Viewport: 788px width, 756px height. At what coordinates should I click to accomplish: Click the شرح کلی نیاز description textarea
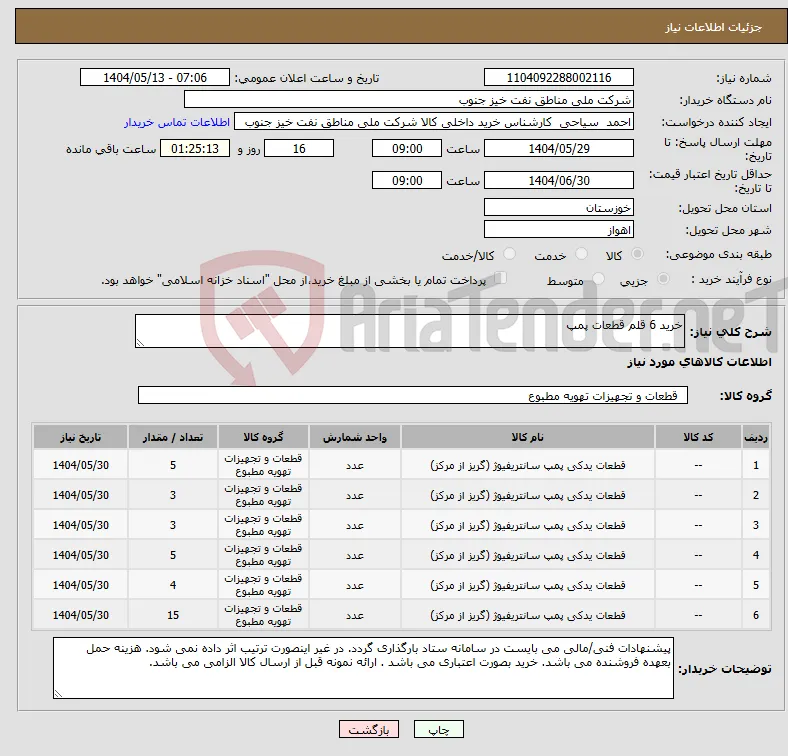[410, 331]
